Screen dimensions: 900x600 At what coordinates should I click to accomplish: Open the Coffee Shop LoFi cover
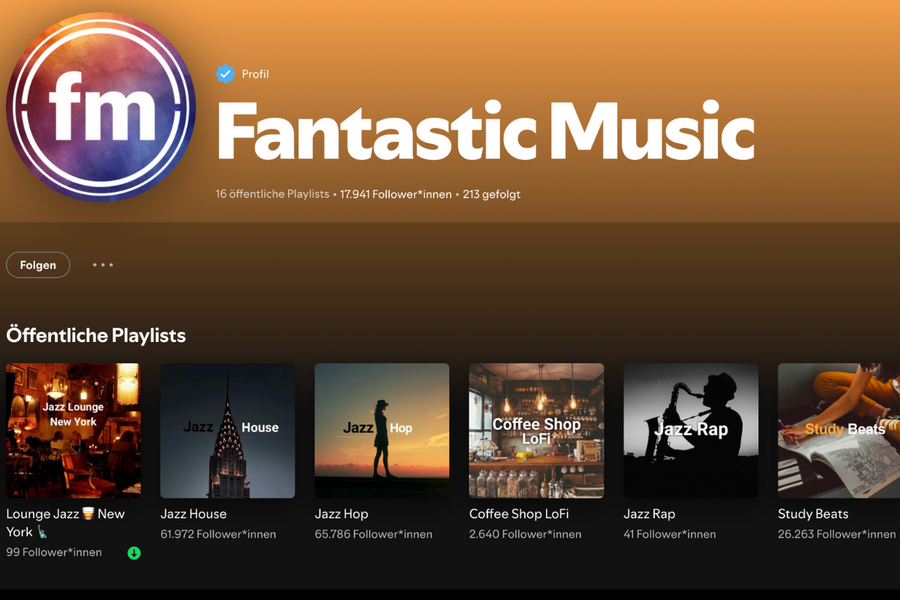pos(536,431)
